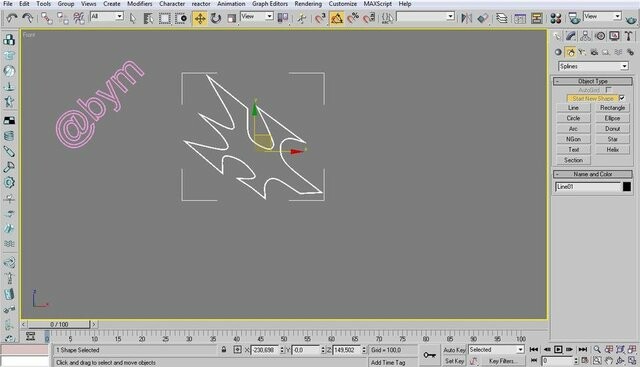The width and height of the screenshot is (640, 367).
Task: Enable the AutoGrid checkbox
Action: coord(608,89)
